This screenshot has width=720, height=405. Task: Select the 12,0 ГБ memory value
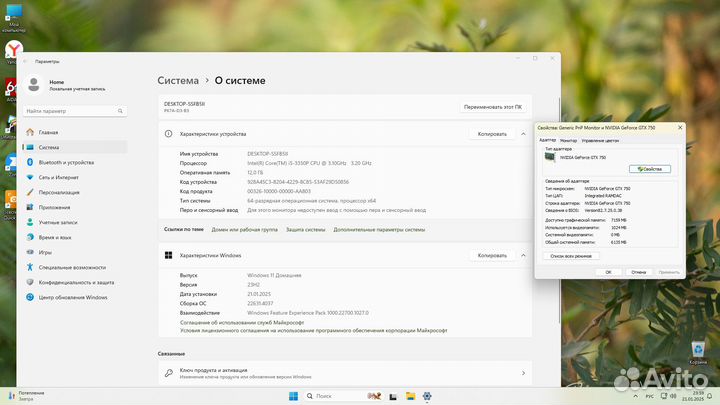click(255, 173)
